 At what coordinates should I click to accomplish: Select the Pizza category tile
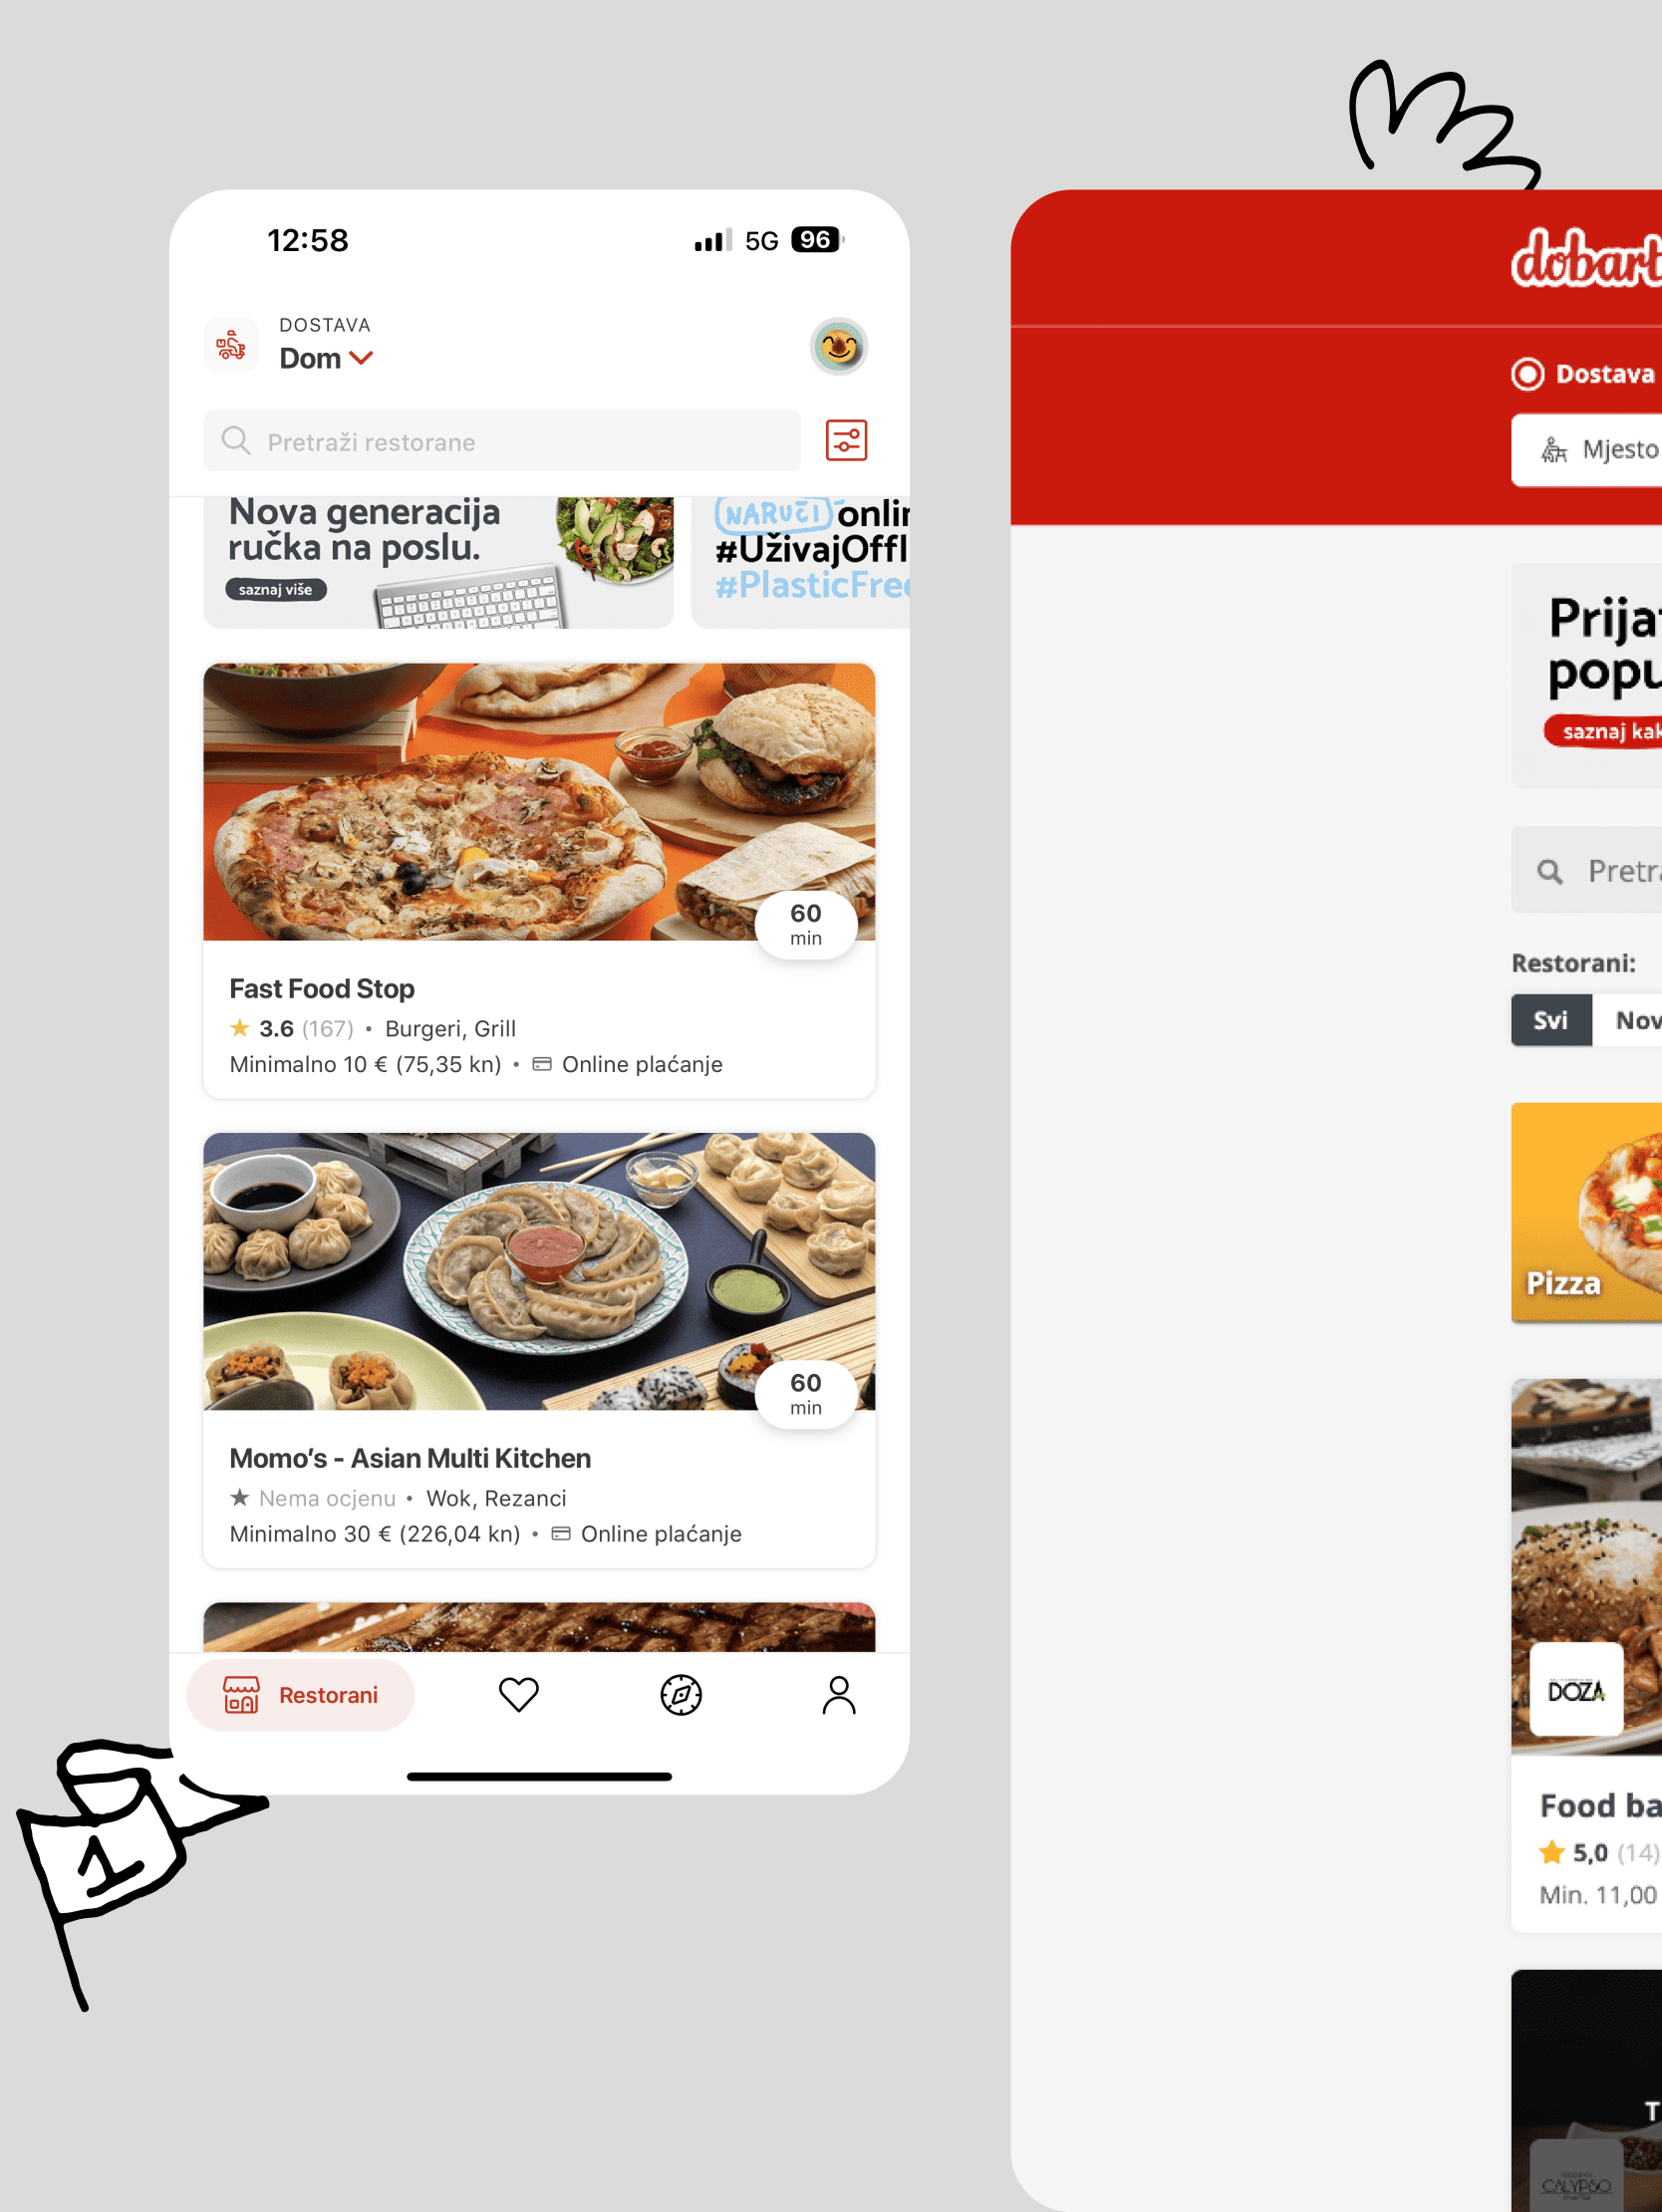pos(1586,1212)
